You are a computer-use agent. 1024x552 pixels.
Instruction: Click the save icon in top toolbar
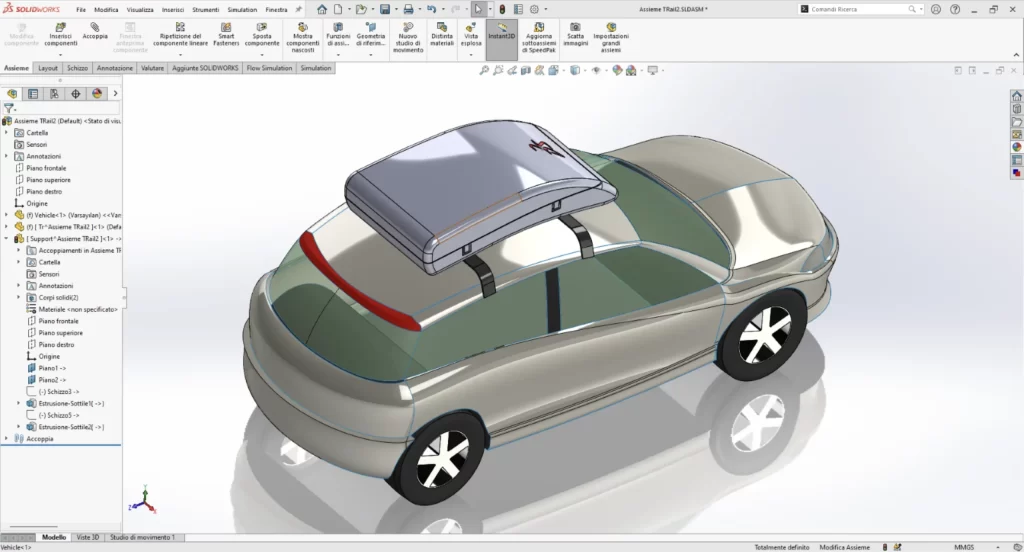point(385,9)
